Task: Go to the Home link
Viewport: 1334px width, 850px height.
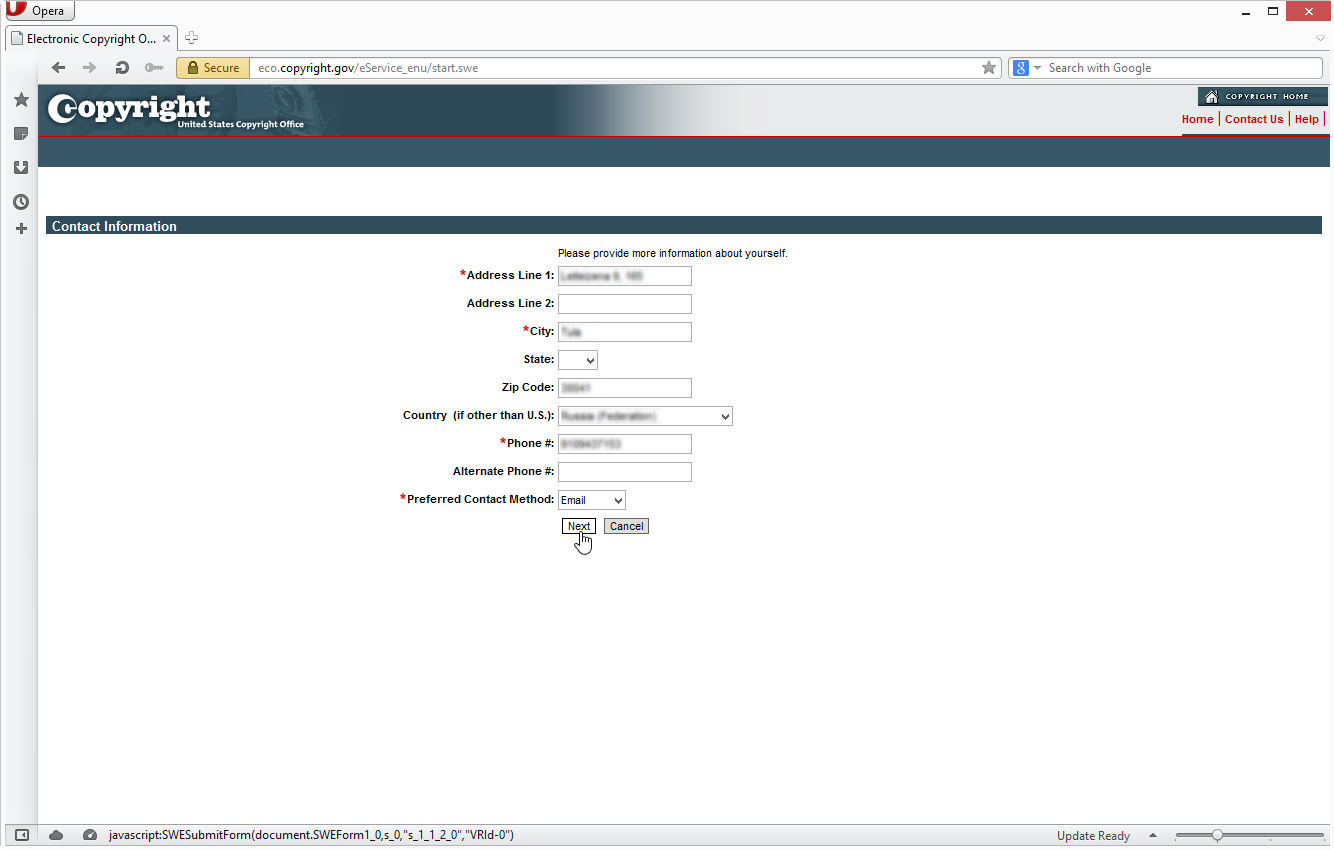Action: [1197, 119]
